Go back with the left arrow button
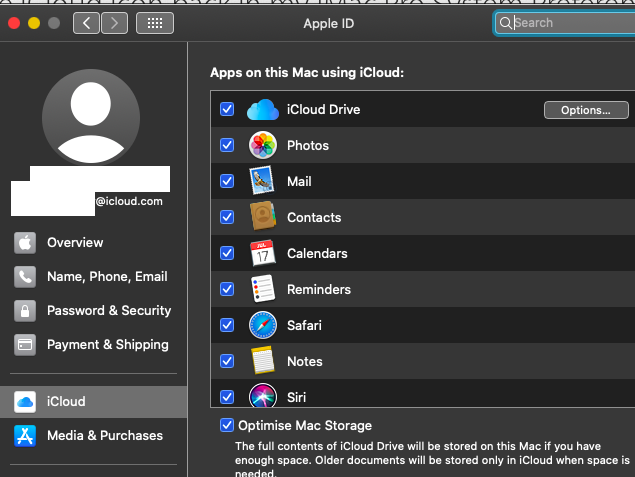This screenshot has height=477, width=635. coord(86,23)
